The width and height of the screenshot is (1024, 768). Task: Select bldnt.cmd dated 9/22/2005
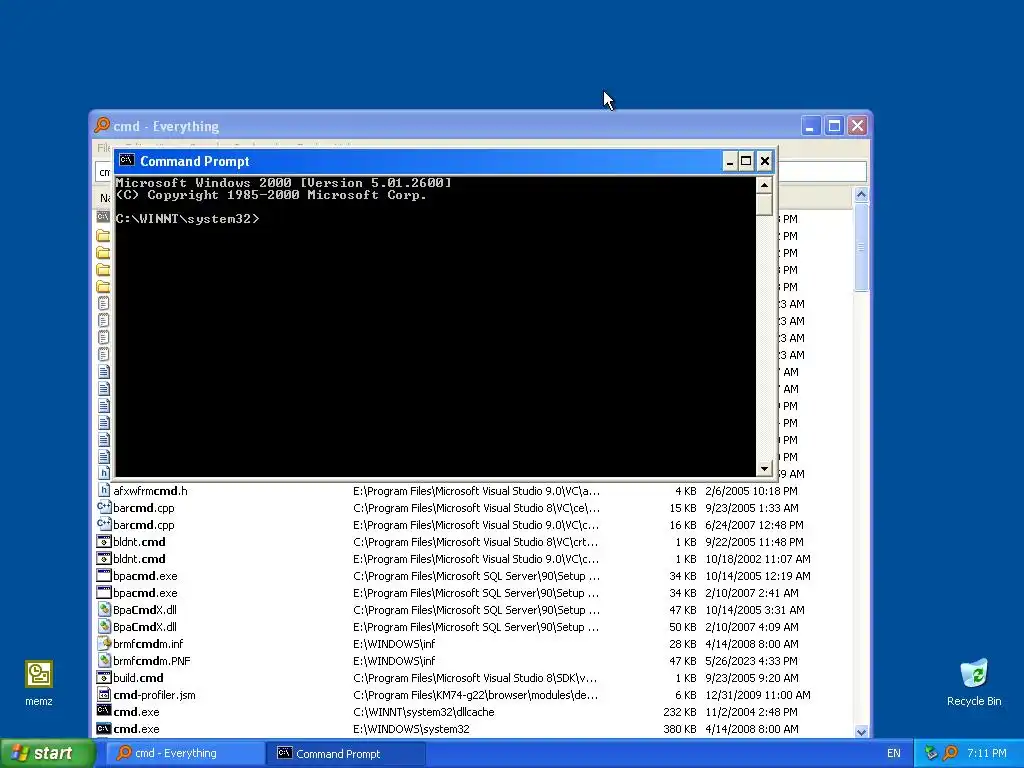[x=139, y=541]
